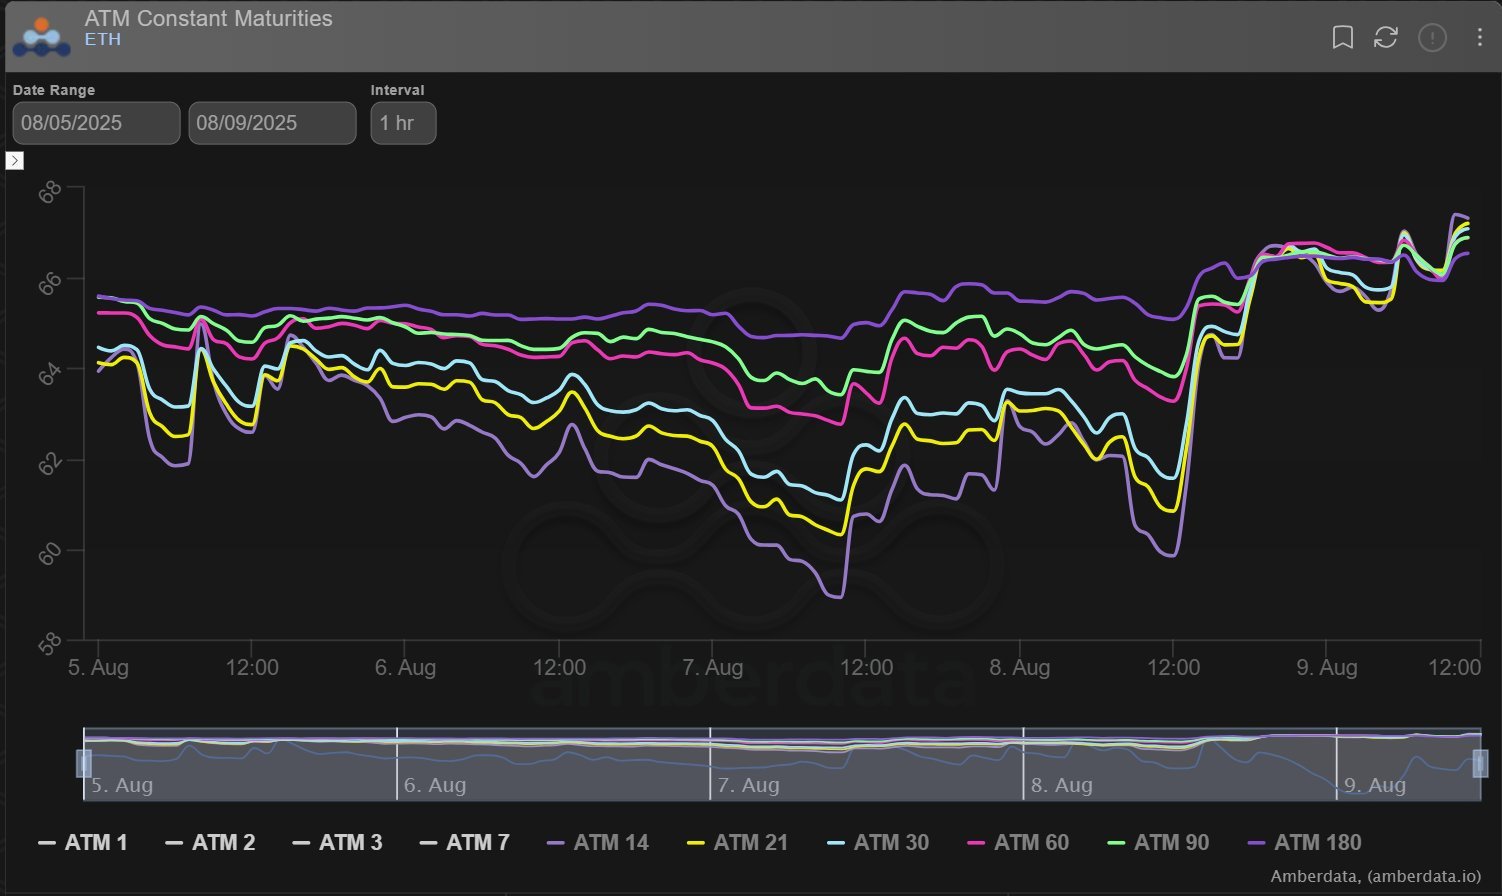Click the 64 y-axis label

point(50,372)
